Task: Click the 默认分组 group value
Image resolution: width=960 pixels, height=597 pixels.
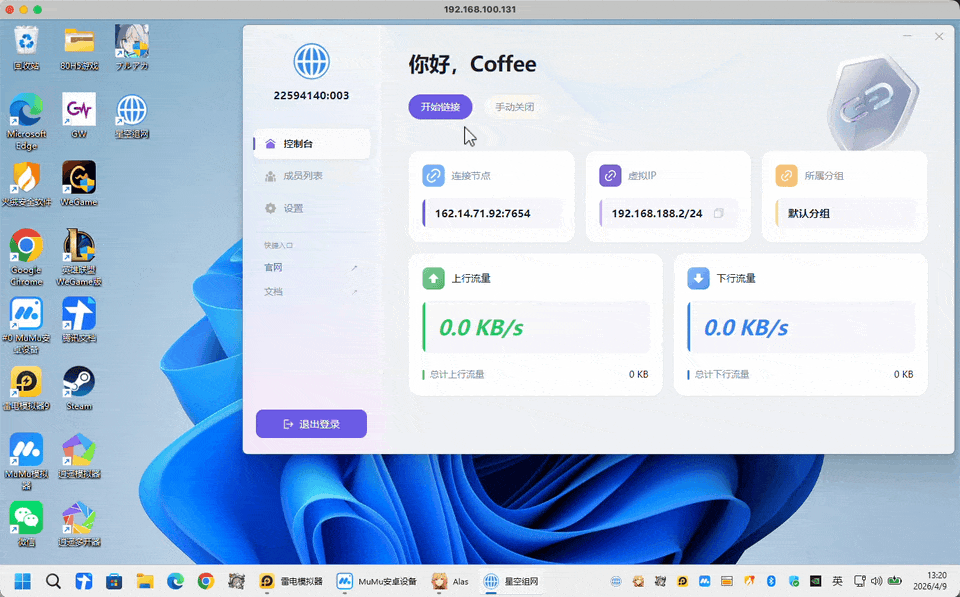Action: [809, 214]
